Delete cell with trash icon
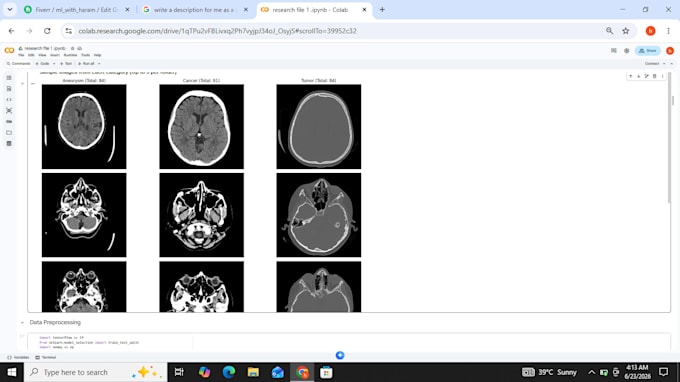Screen dimensions: 680x382 point(655,76)
